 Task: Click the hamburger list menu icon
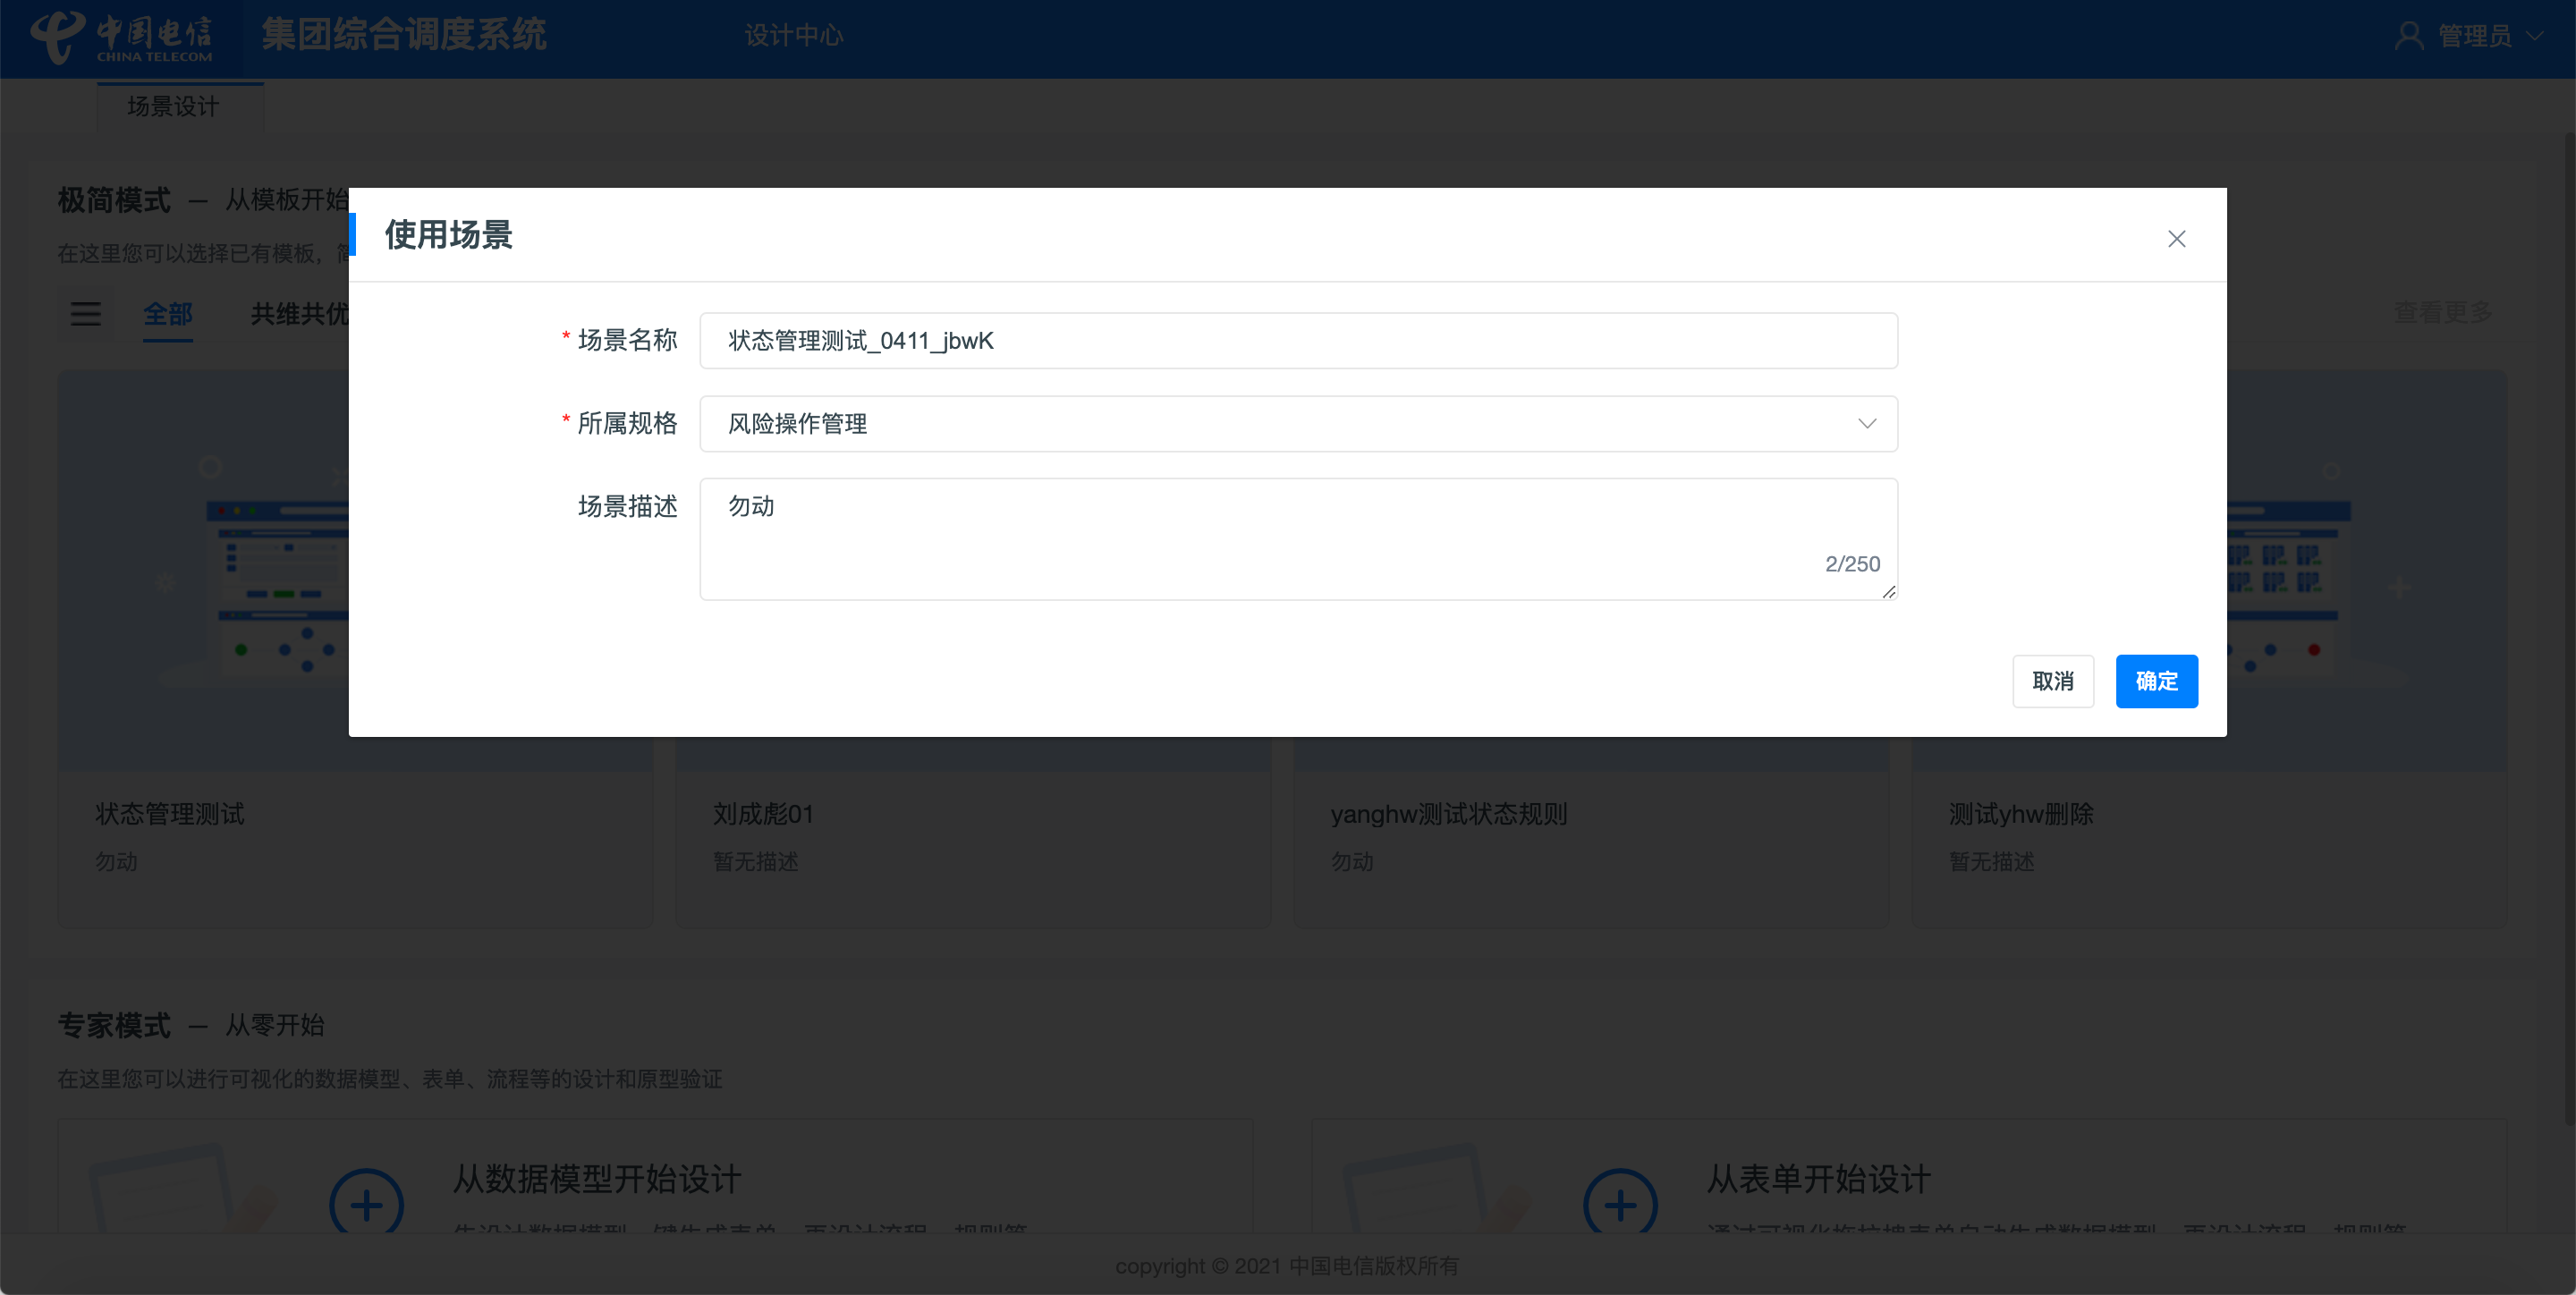tap(86, 314)
